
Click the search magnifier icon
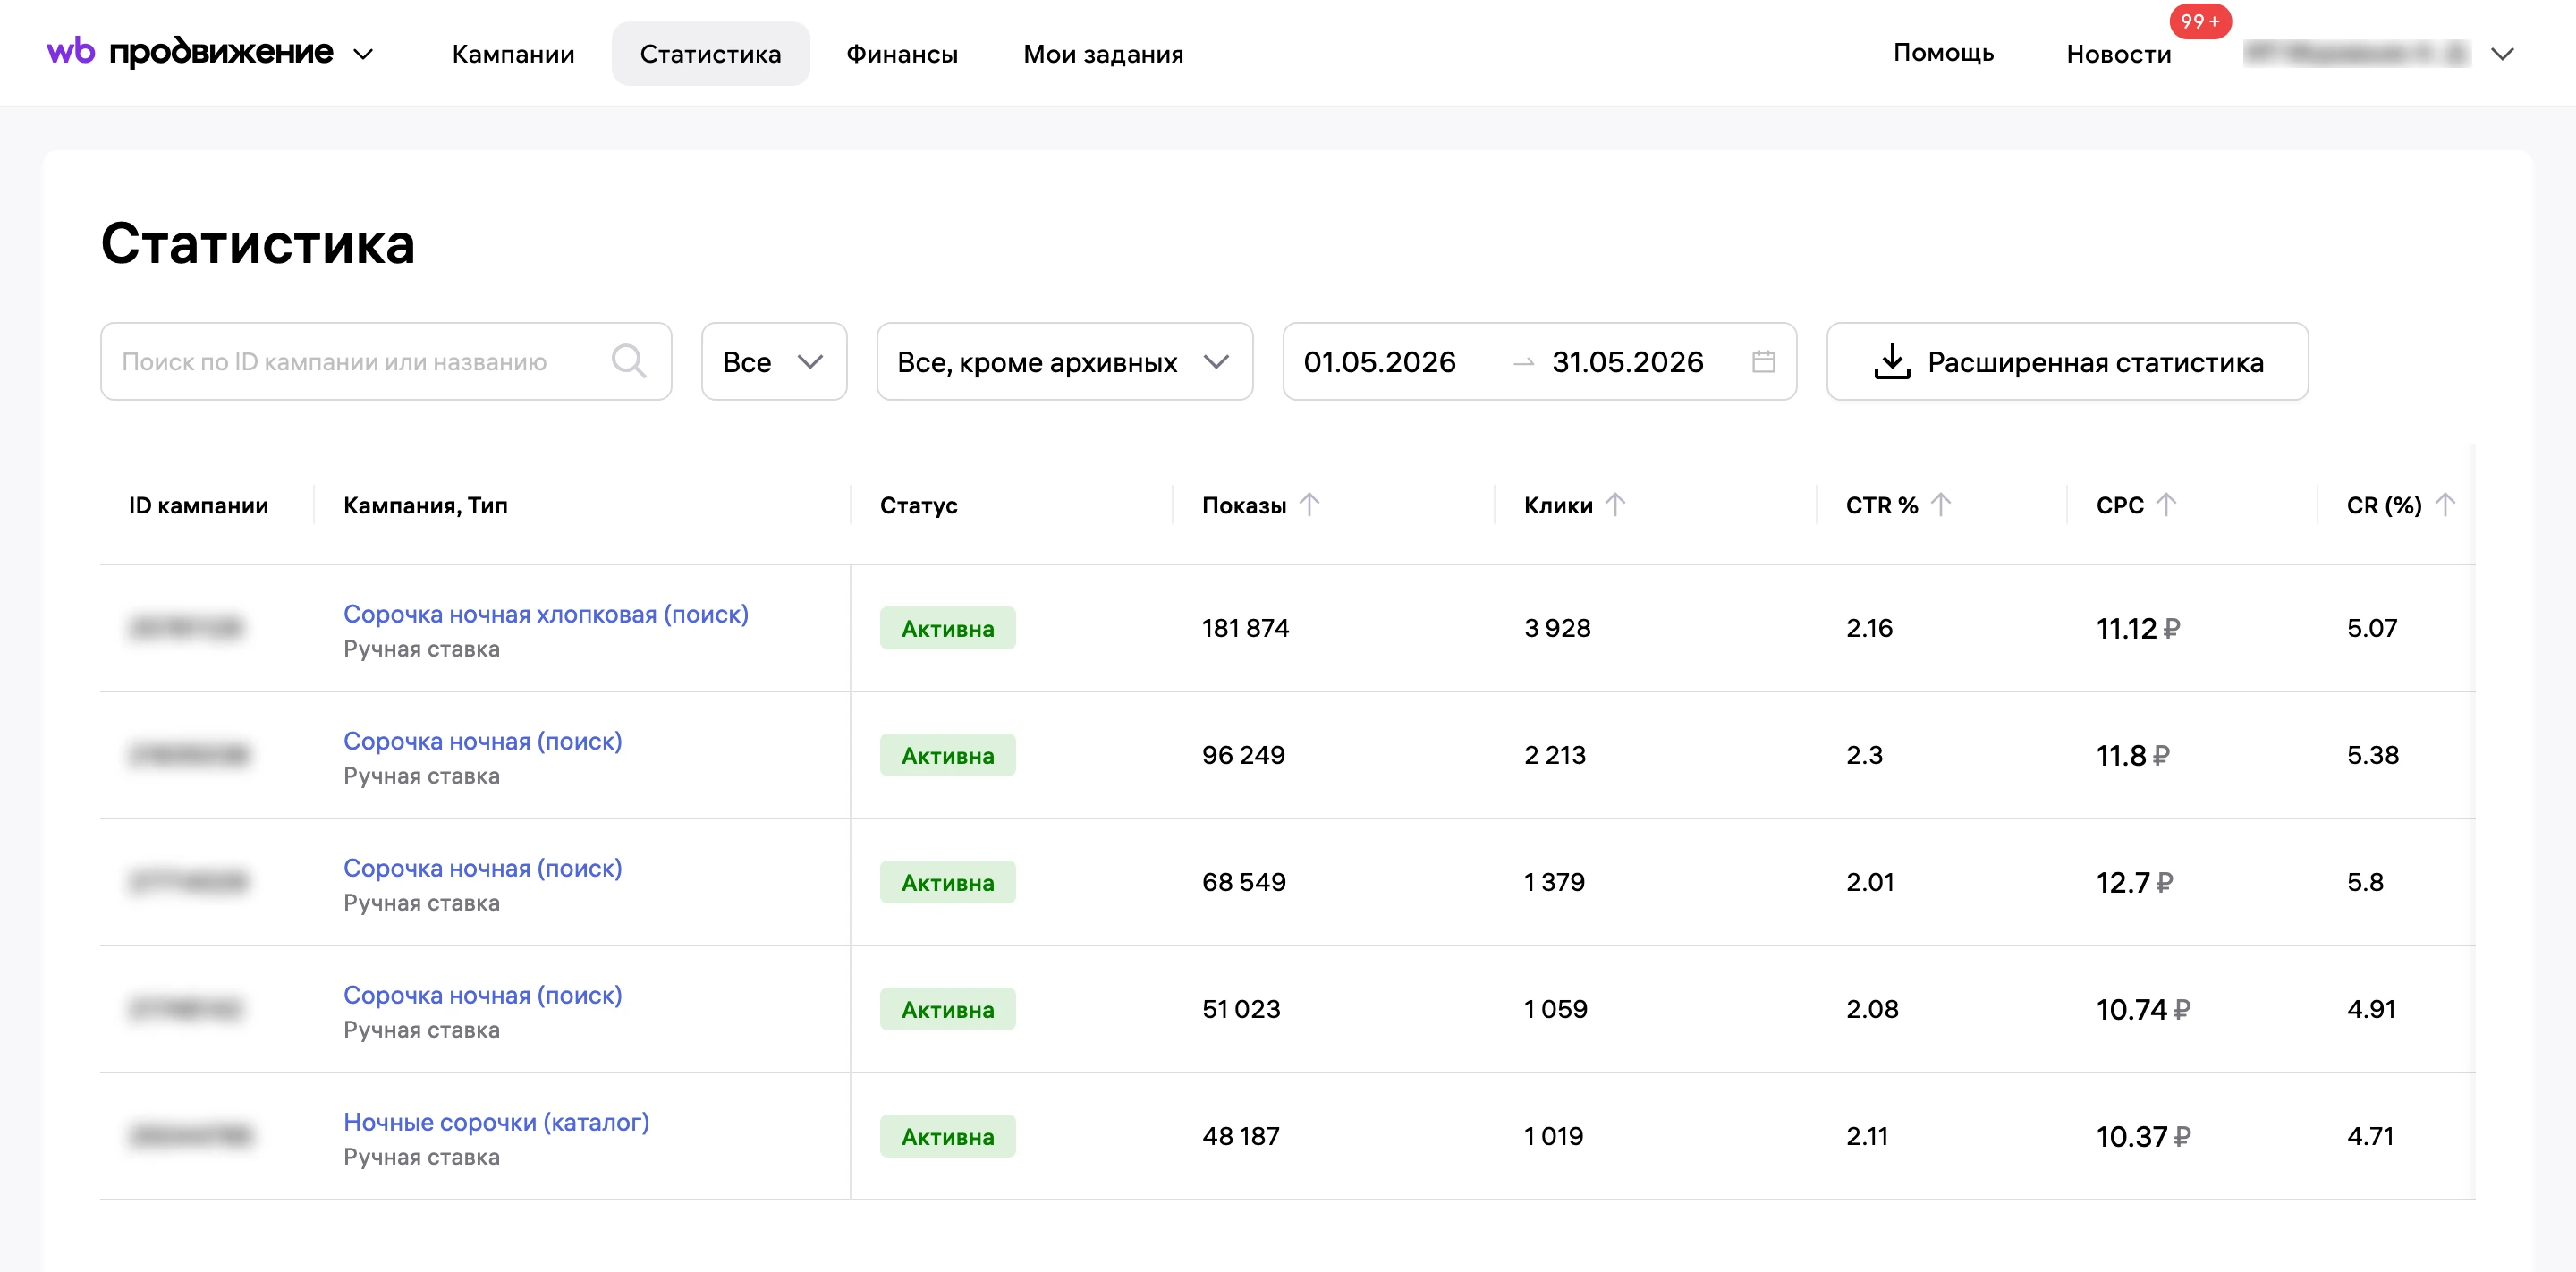click(628, 361)
